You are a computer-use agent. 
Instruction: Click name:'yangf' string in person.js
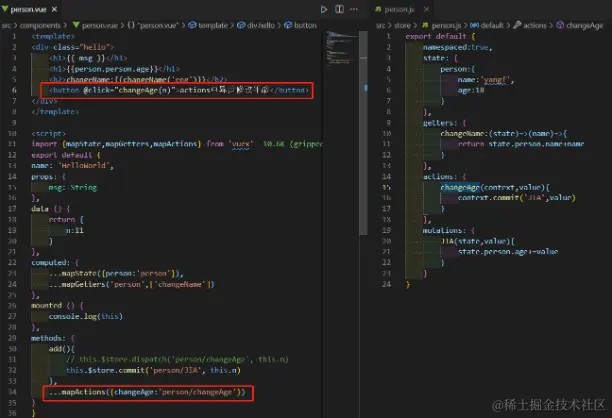pos(486,80)
